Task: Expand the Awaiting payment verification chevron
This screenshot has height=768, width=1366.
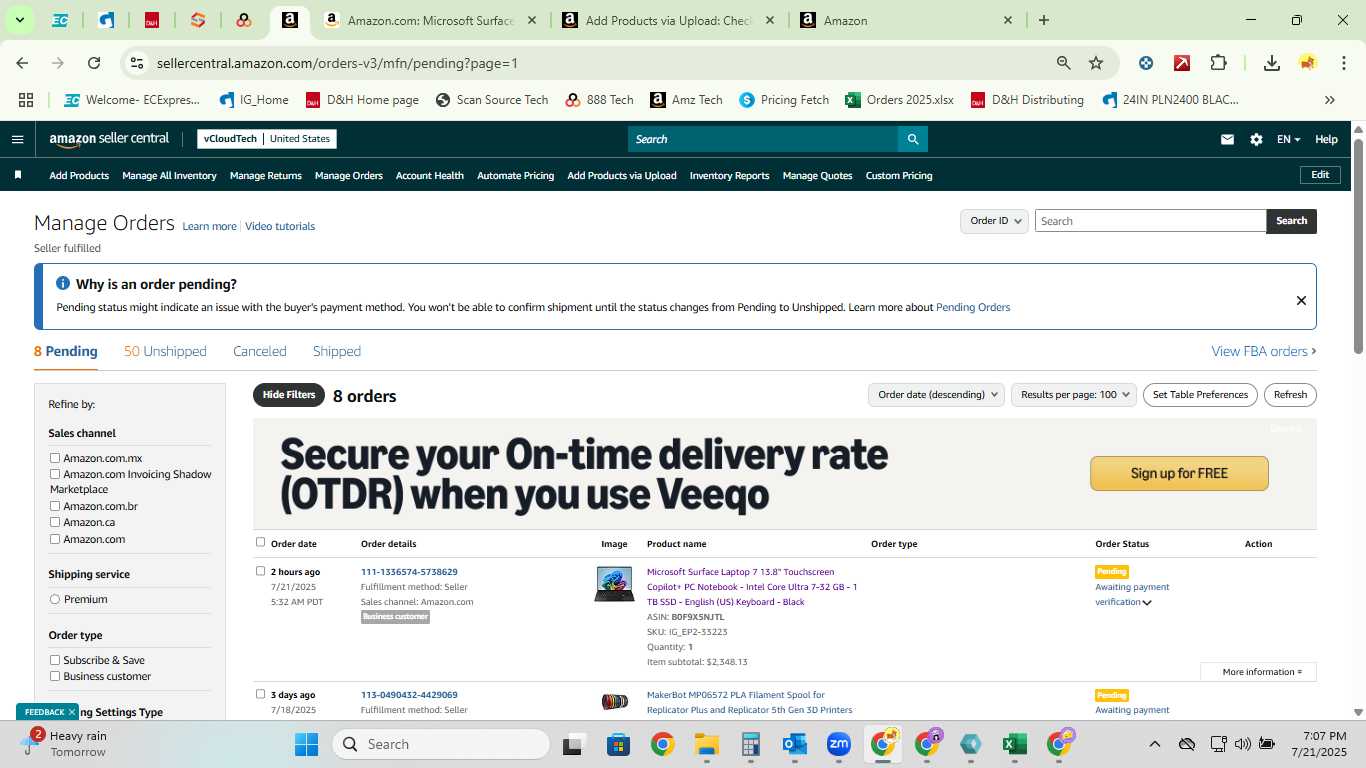Action: (1147, 602)
